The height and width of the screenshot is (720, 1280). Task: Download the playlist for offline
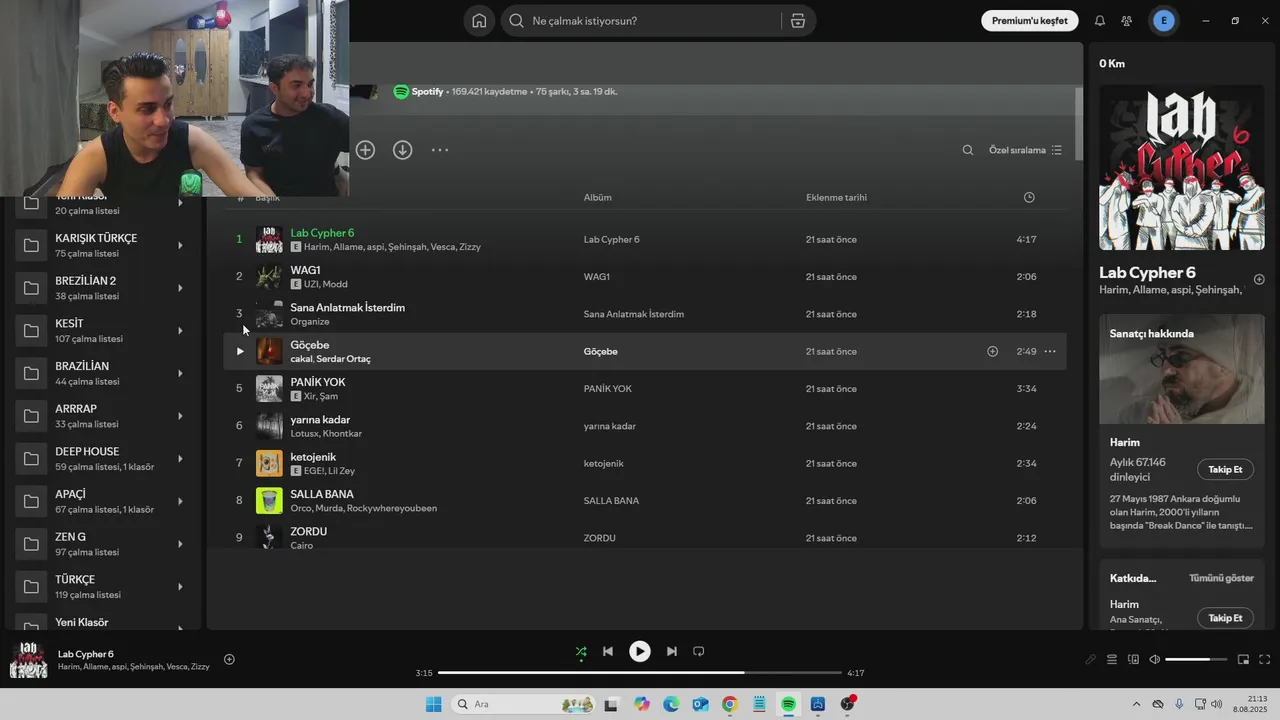click(402, 150)
